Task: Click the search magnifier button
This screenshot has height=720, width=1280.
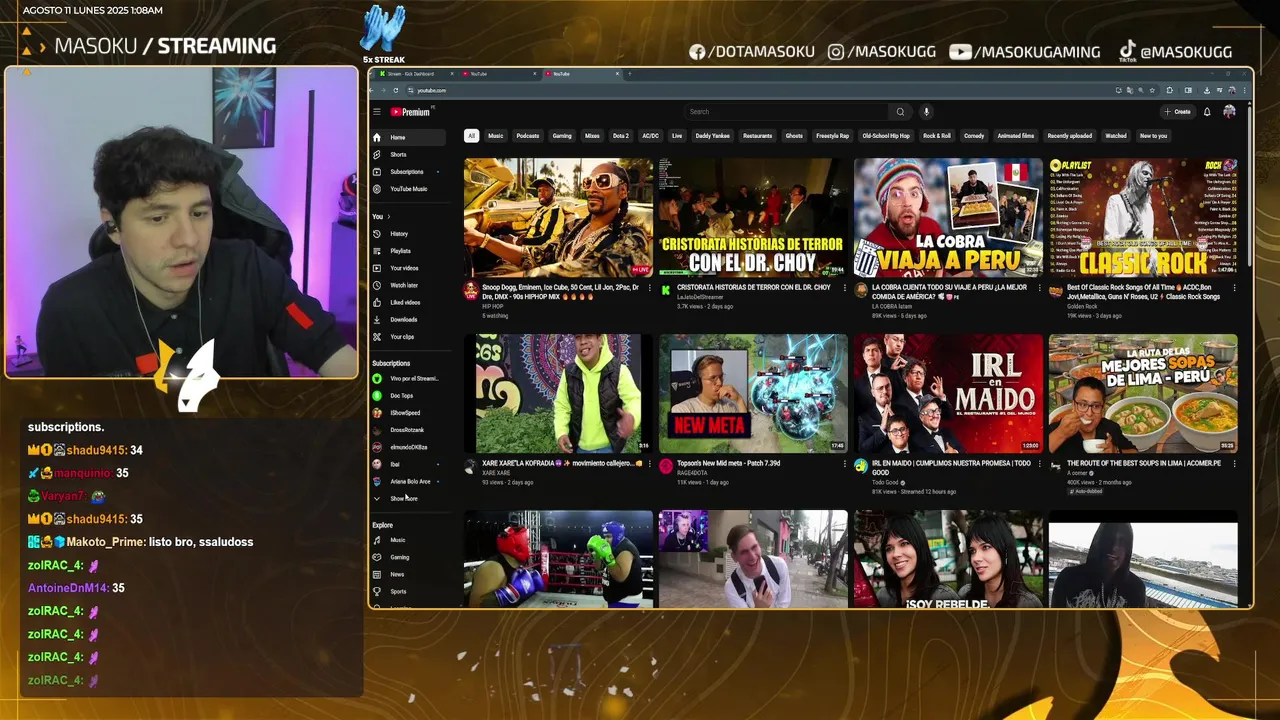Action: point(900,112)
